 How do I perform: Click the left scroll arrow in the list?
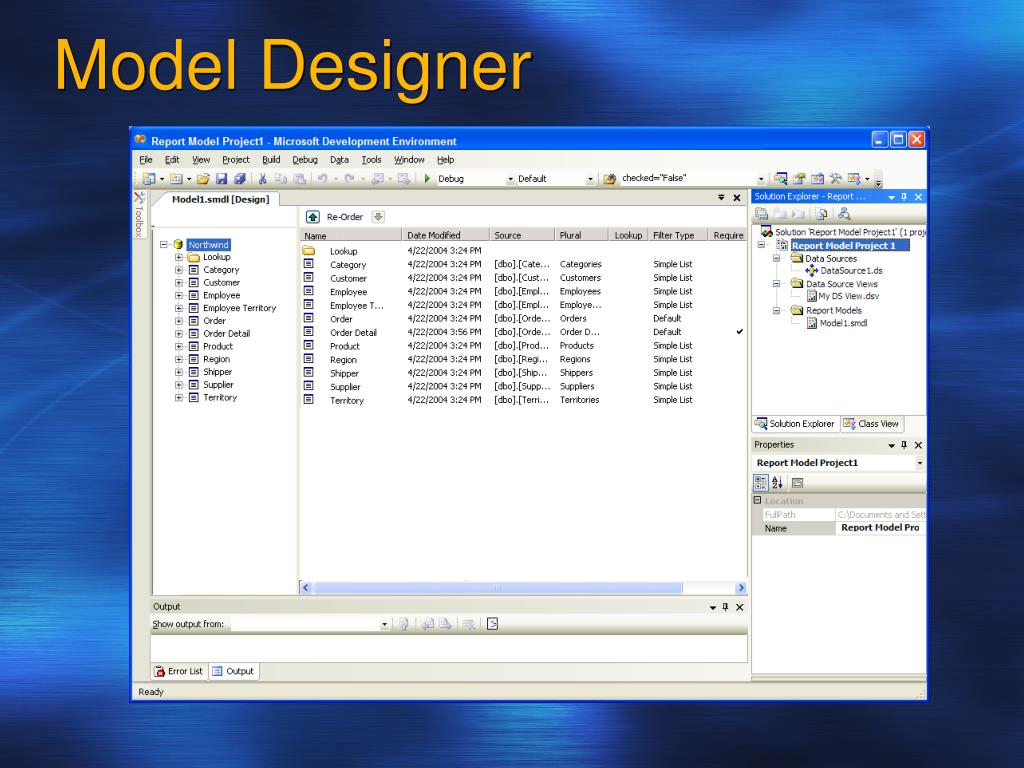[x=306, y=588]
